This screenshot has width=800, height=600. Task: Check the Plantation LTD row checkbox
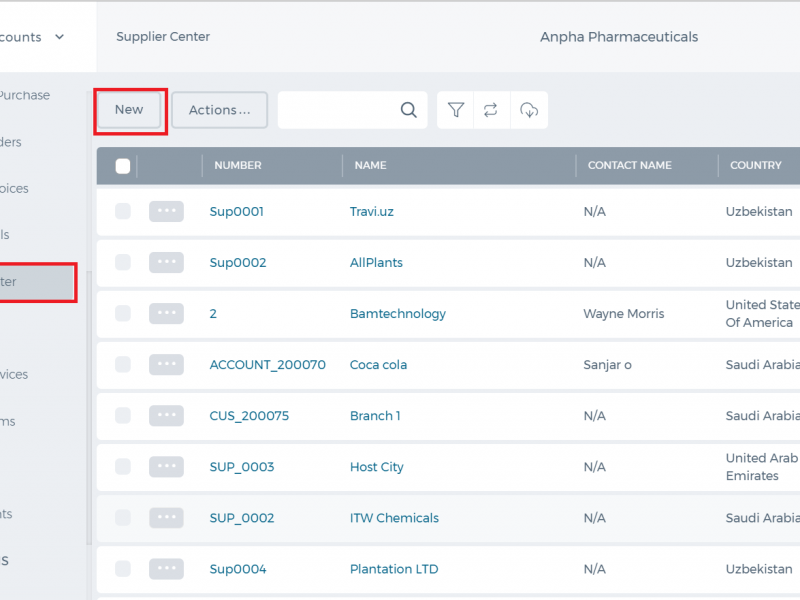123,568
